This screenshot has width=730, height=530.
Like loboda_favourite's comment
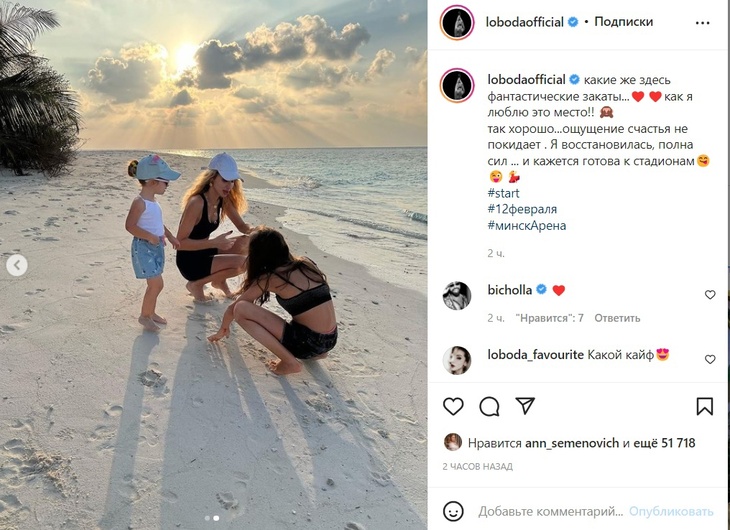pyautogui.click(x=710, y=359)
